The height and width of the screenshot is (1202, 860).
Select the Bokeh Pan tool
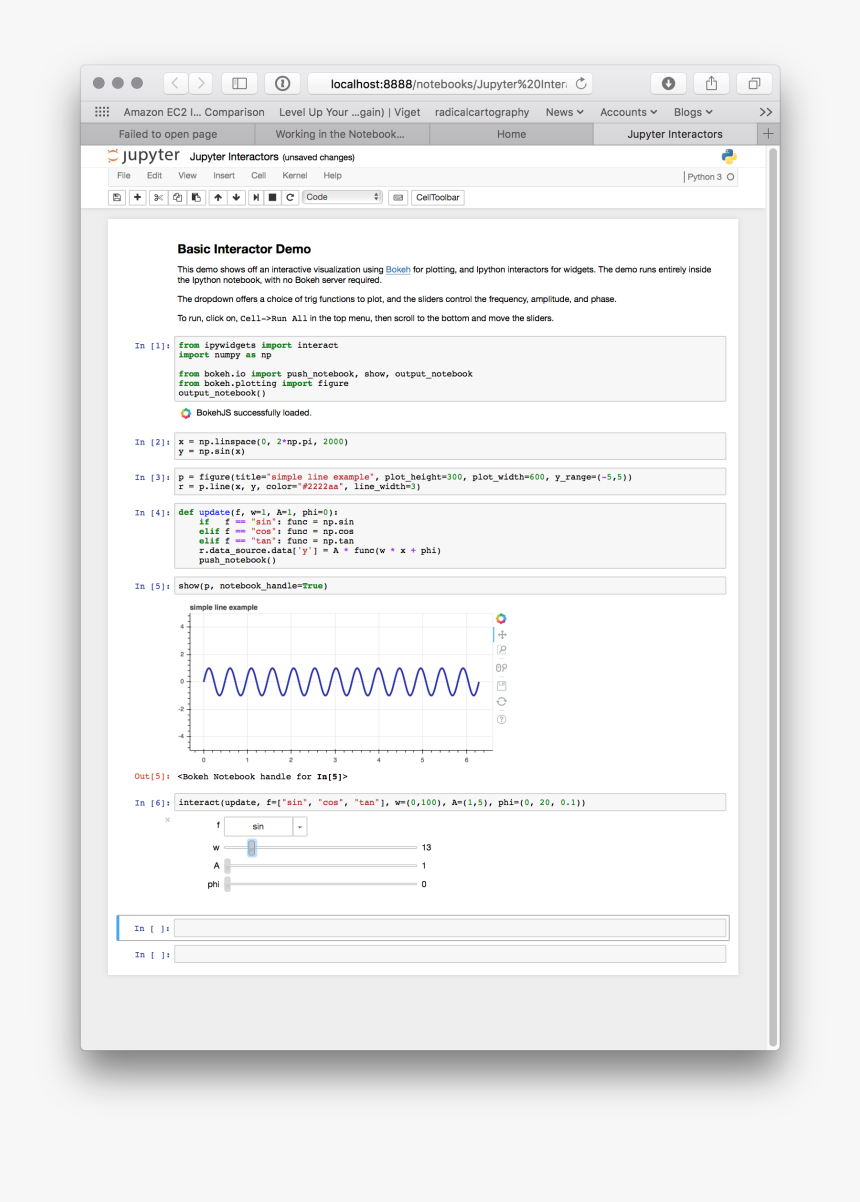[502, 635]
